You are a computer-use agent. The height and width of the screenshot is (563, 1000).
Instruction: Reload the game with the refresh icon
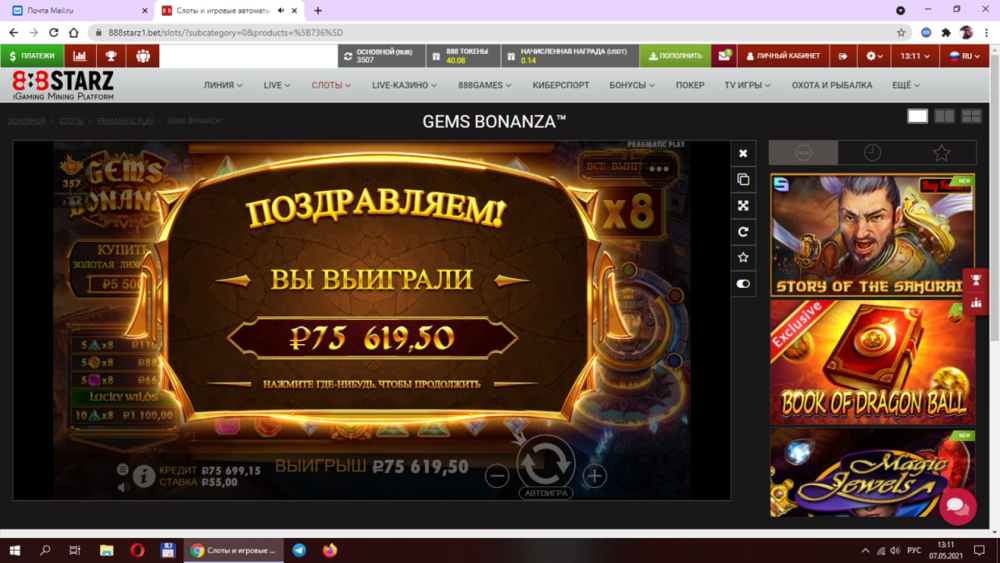pyautogui.click(x=743, y=231)
